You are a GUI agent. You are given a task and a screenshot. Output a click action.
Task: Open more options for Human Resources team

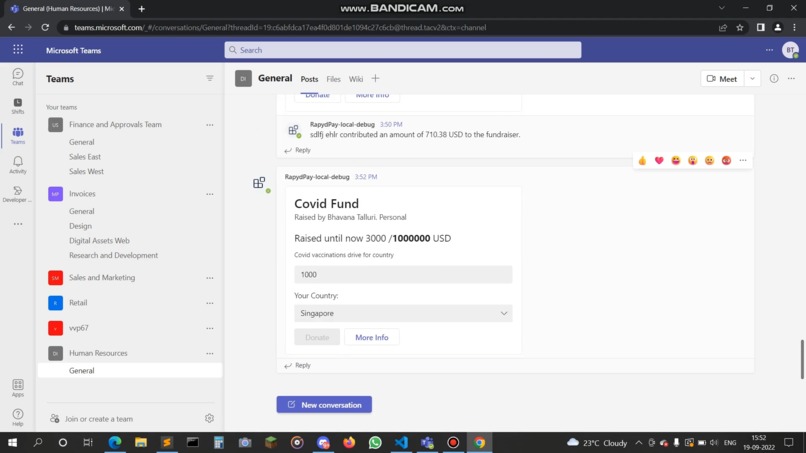point(210,354)
